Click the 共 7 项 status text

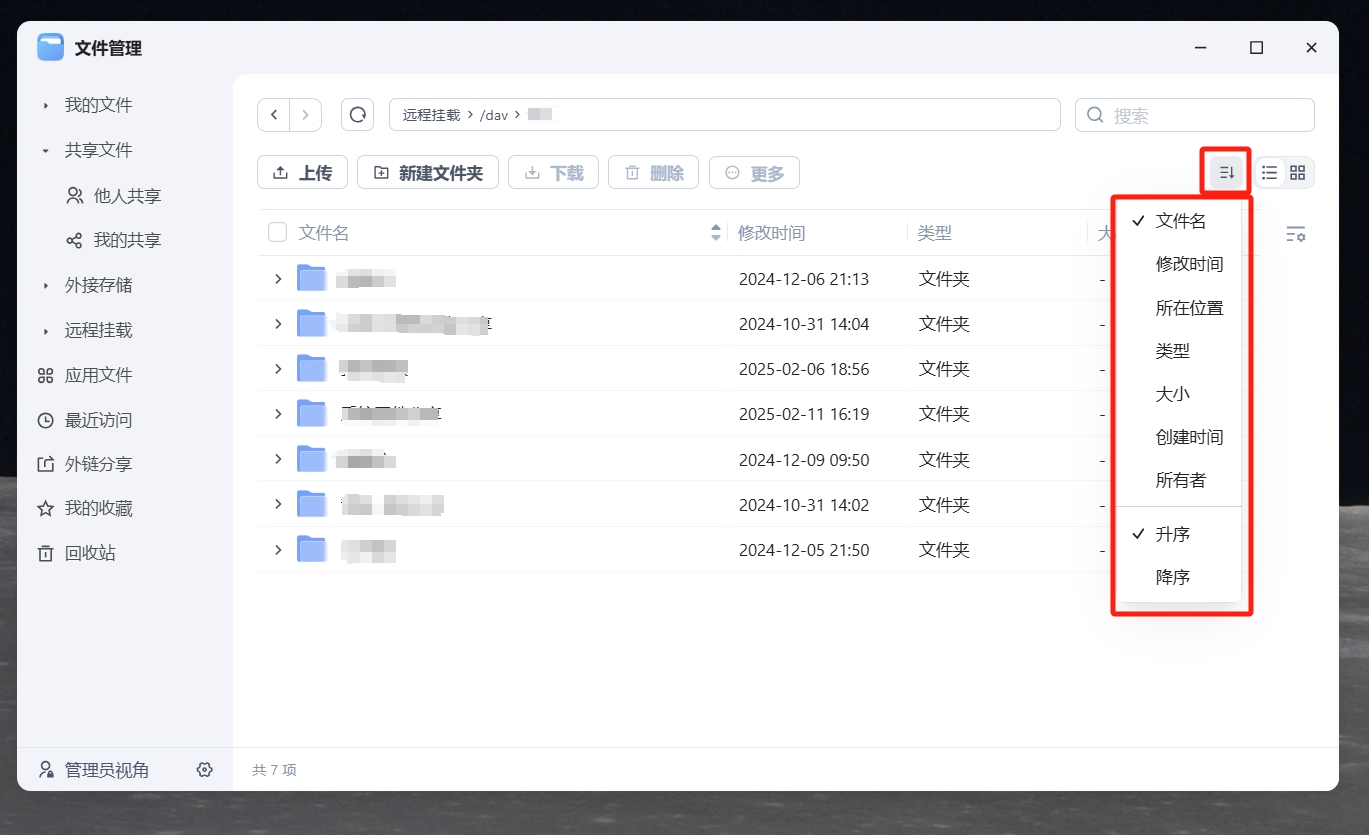pyautogui.click(x=274, y=770)
